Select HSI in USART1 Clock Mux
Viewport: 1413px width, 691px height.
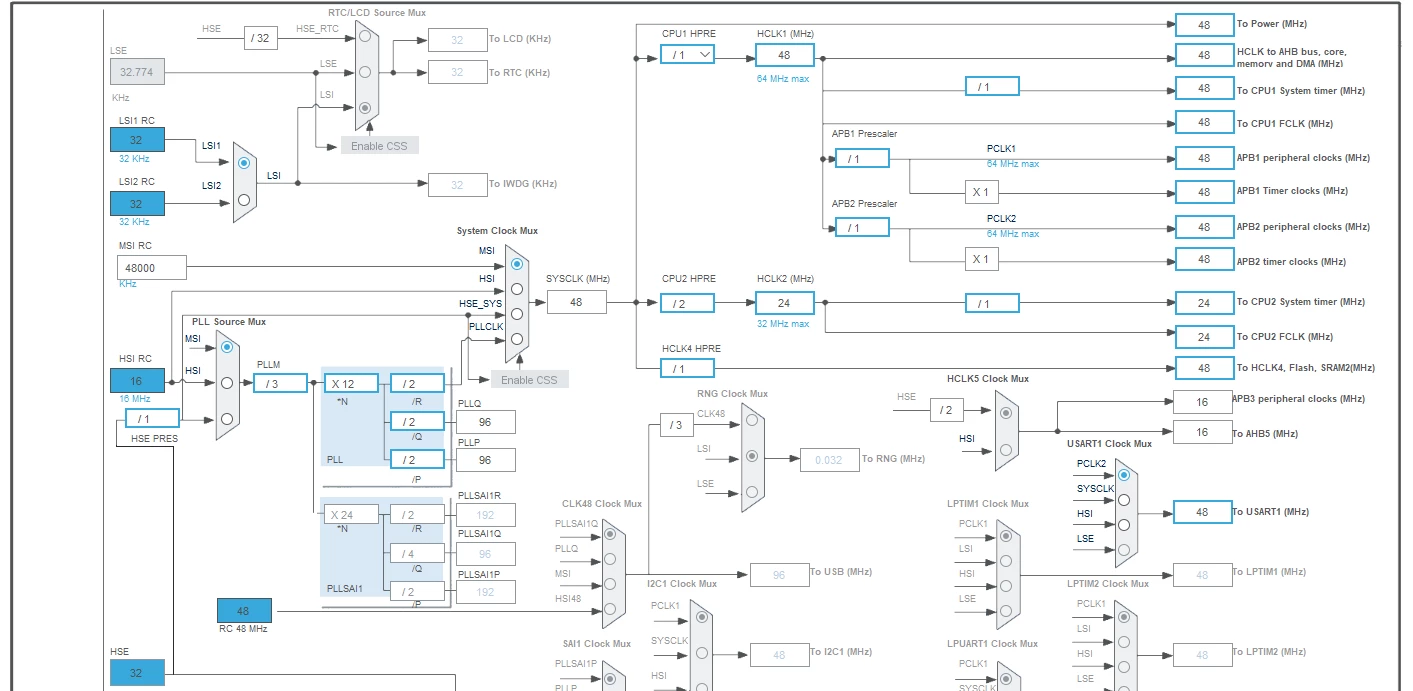[1125, 525]
